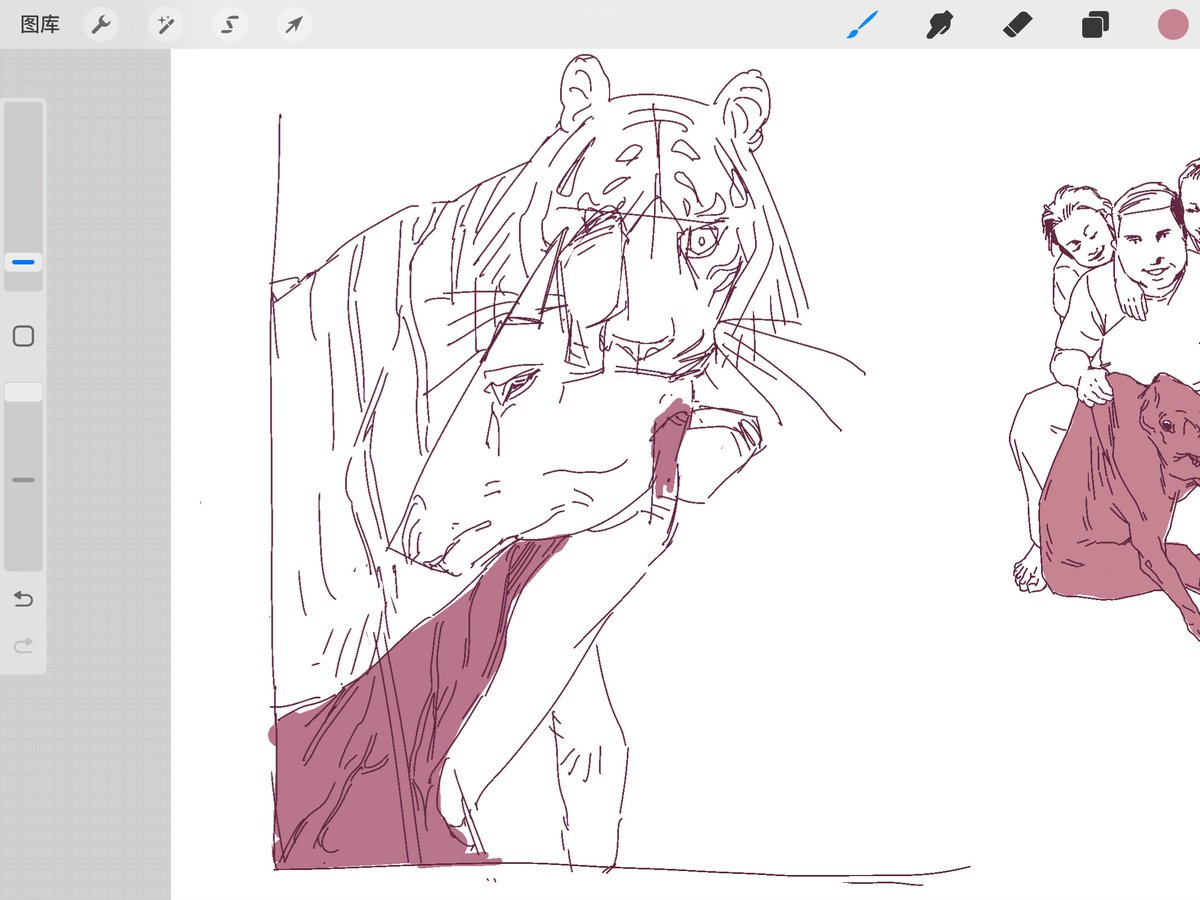The width and height of the screenshot is (1200, 900).
Task: Tap the square modify button in sidebar
Action: [24, 336]
